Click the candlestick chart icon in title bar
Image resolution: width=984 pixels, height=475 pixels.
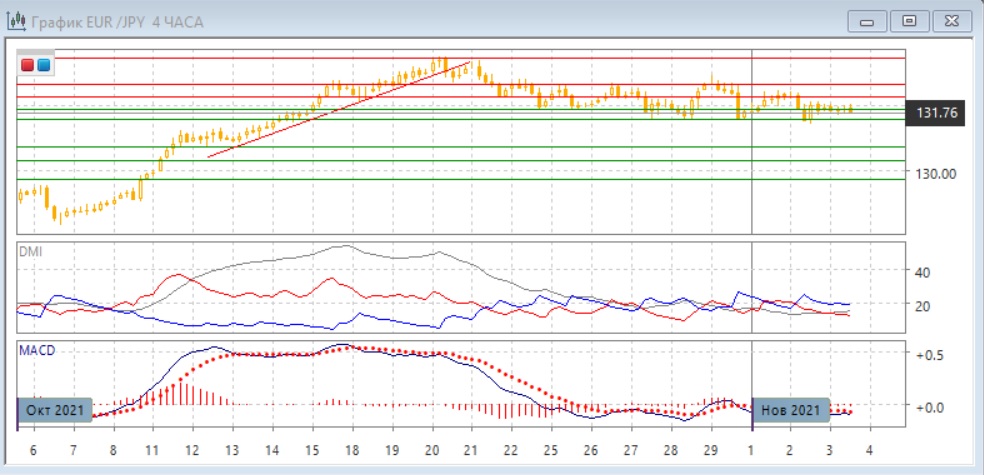(16, 21)
